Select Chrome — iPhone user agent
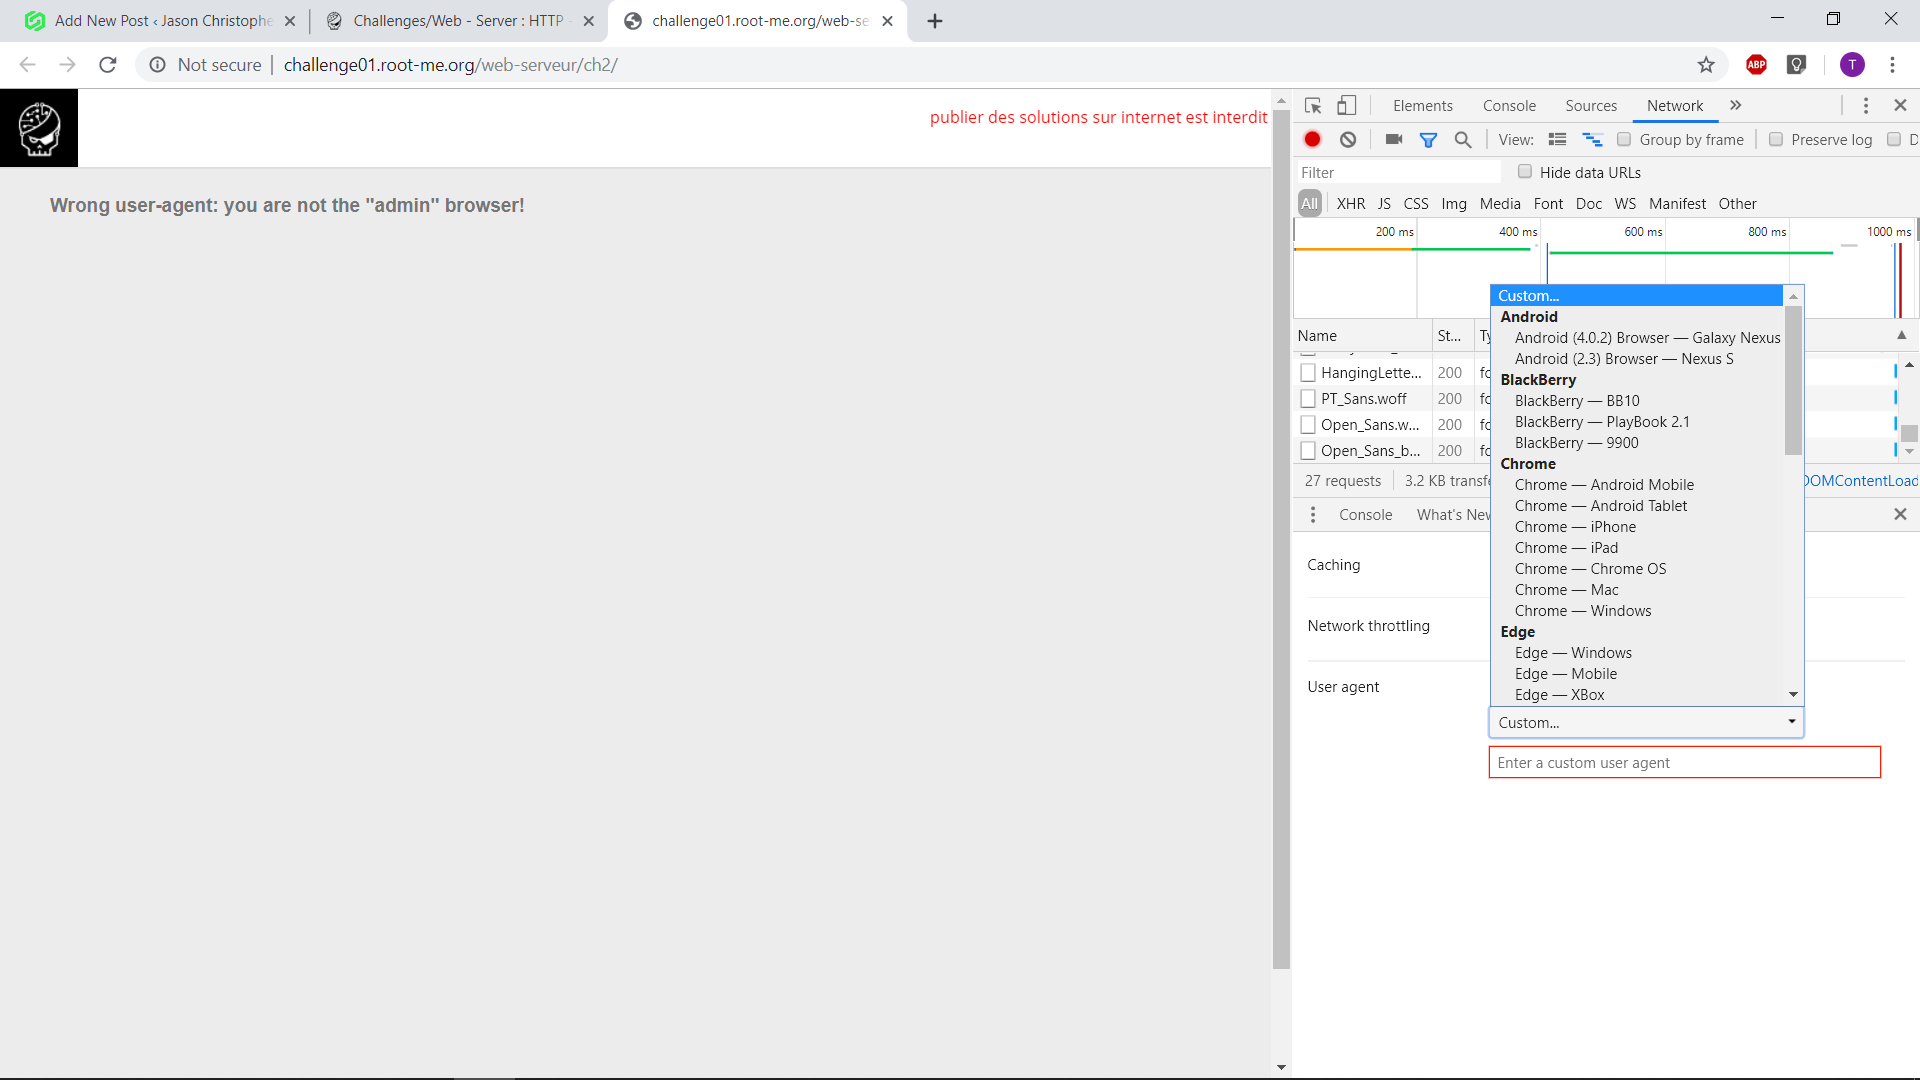This screenshot has height=1080, width=1920. point(1575,526)
